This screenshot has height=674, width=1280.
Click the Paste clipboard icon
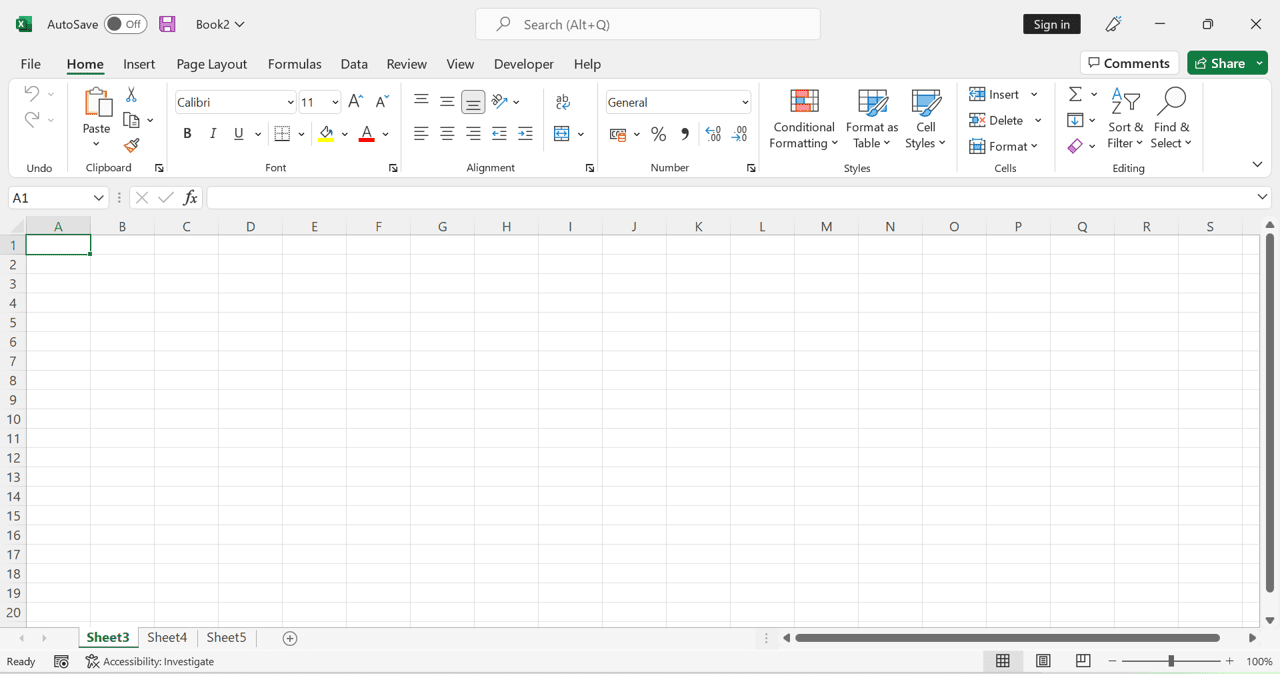point(97,102)
